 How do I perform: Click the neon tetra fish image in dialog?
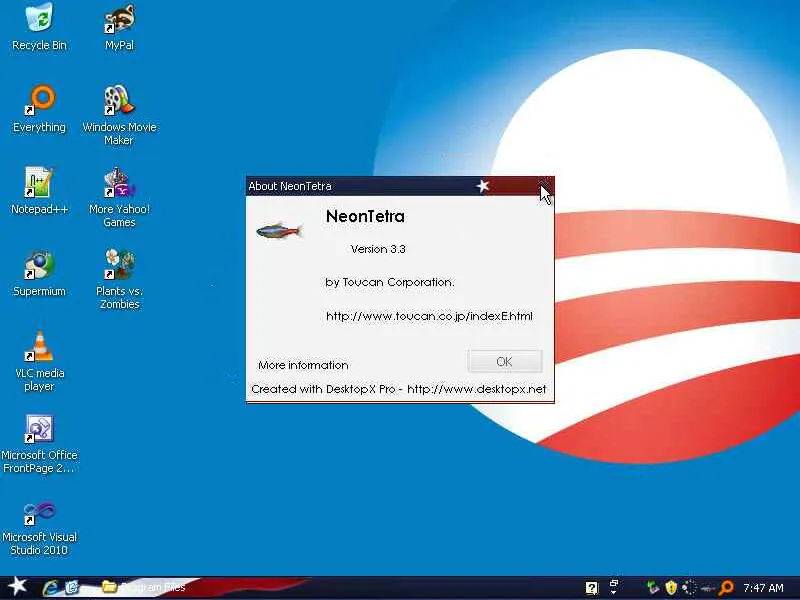click(279, 231)
